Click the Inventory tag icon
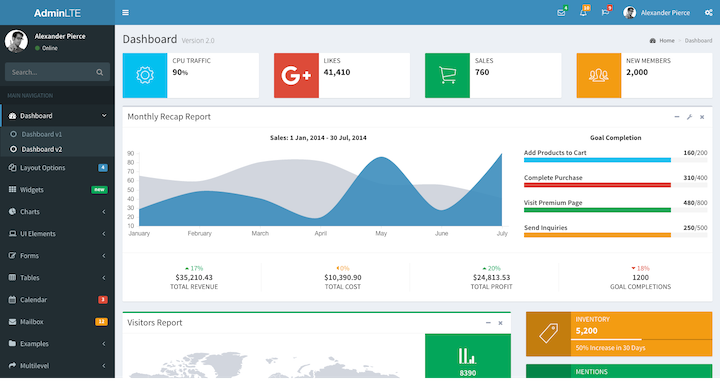The height and width of the screenshot is (389, 720). point(548,334)
